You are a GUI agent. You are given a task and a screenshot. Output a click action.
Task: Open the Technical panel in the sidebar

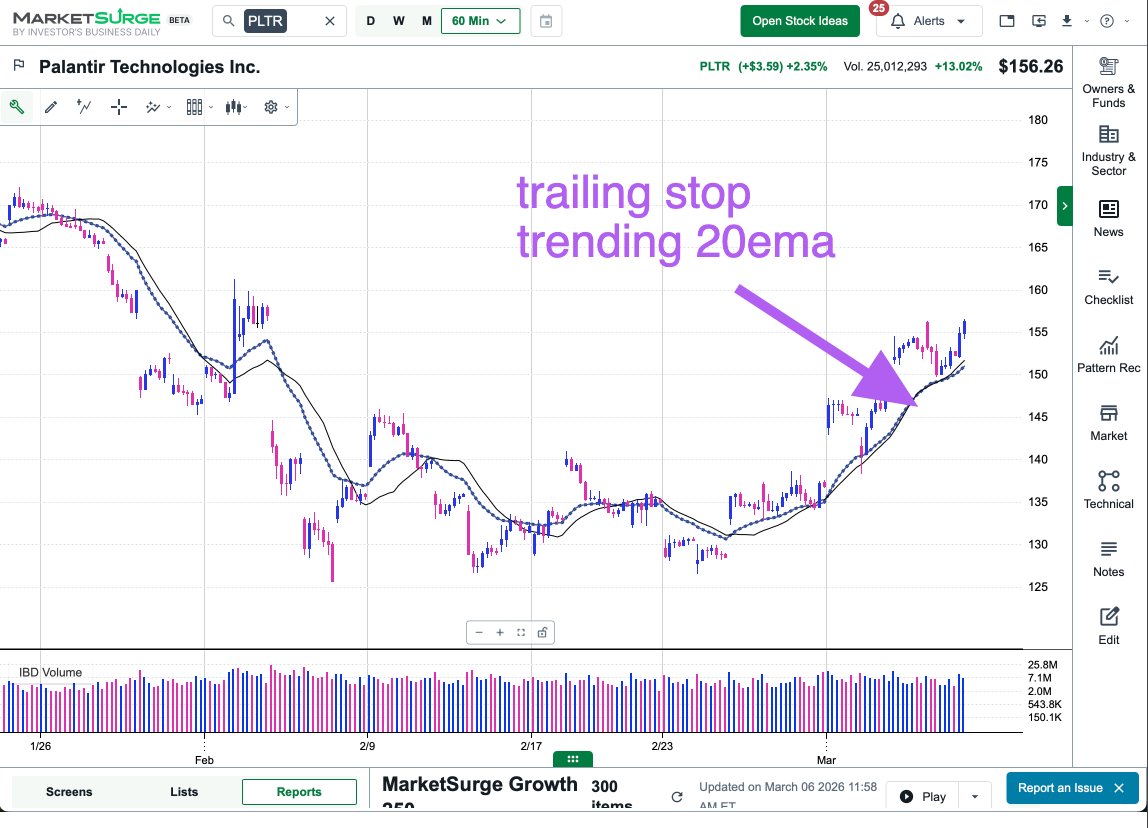[1108, 490]
